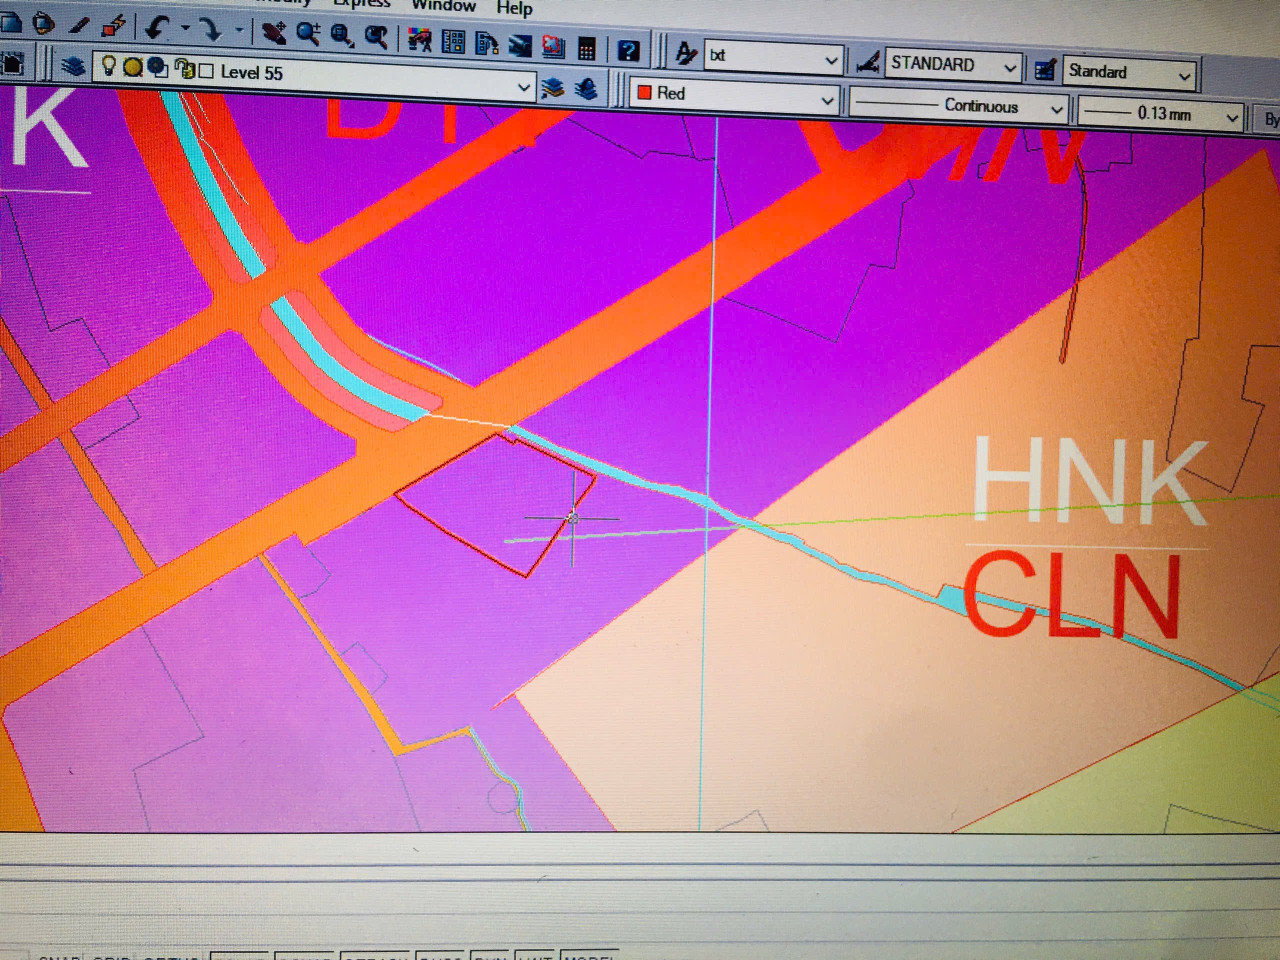Click the 3D orbit icon beside the brush
Screen dimensions: 1280x960
[43, 23]
